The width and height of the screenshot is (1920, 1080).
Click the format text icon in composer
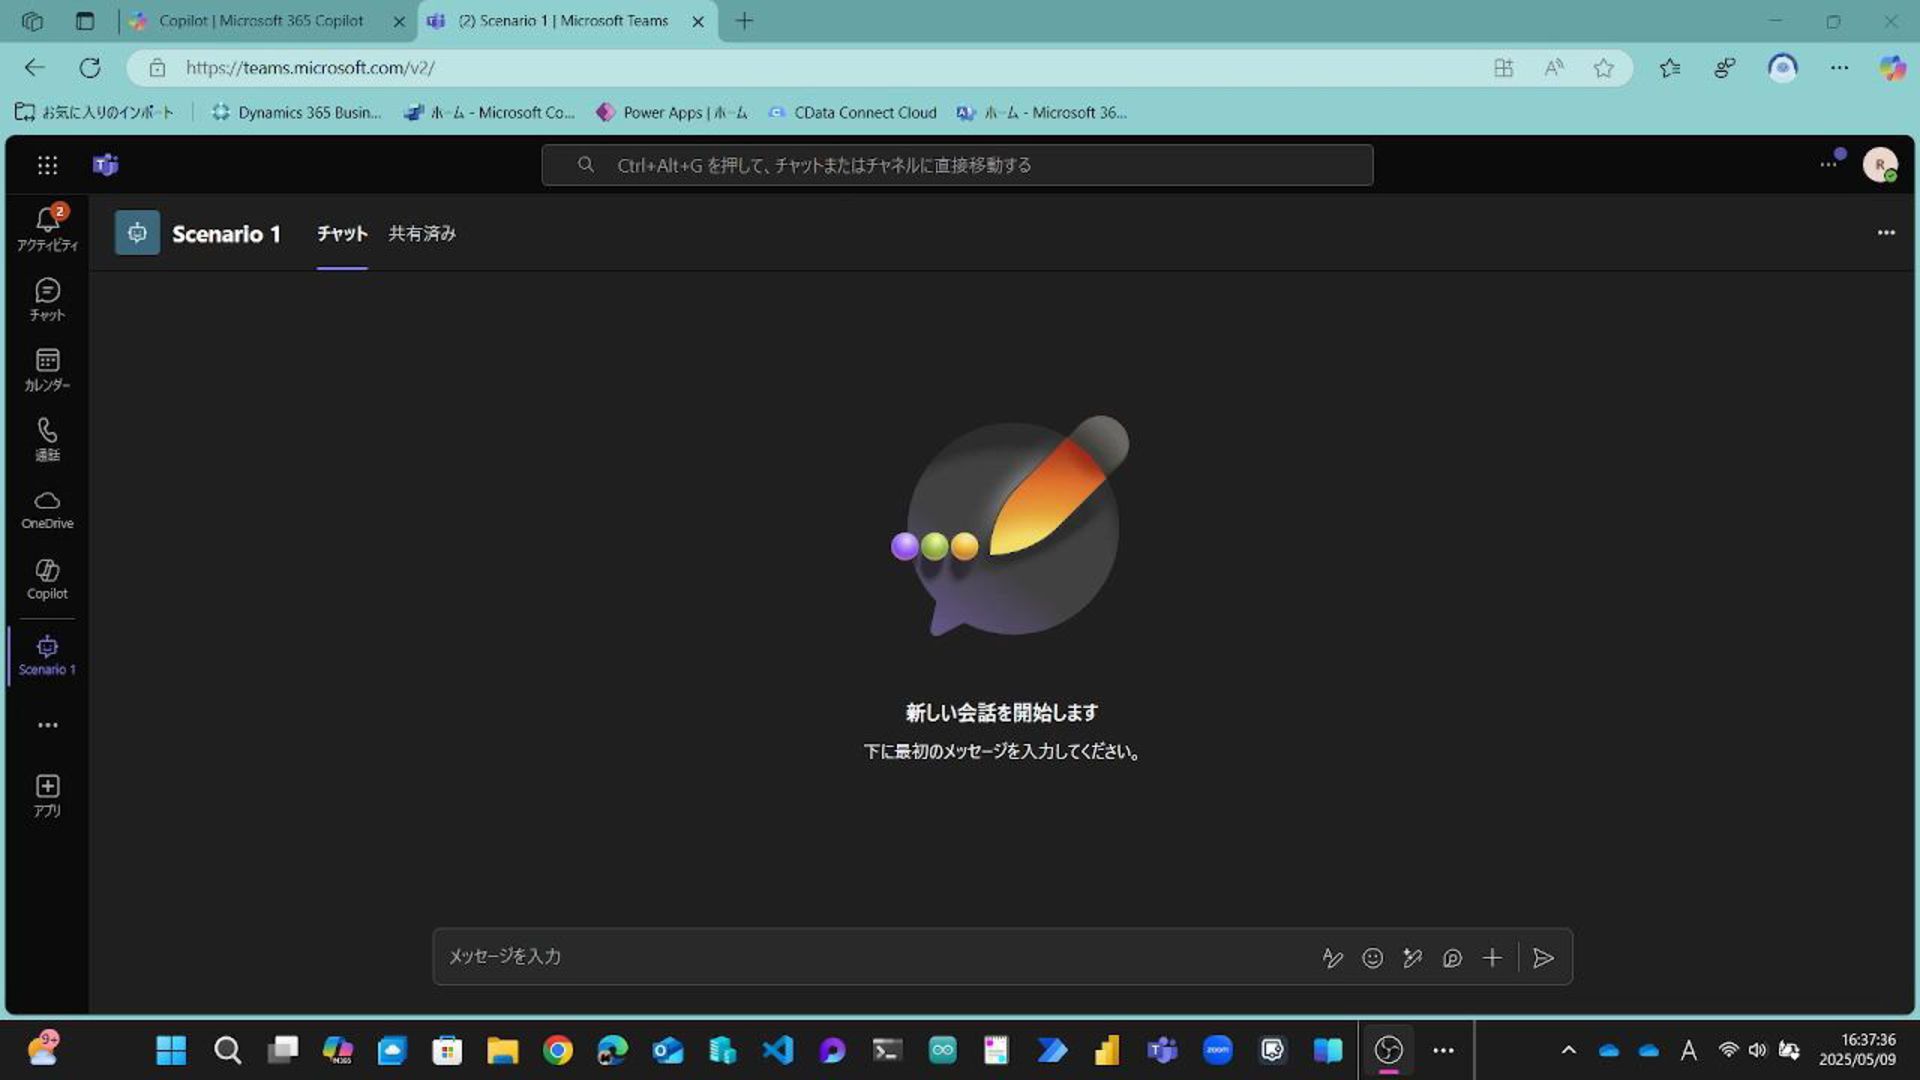1332,958
